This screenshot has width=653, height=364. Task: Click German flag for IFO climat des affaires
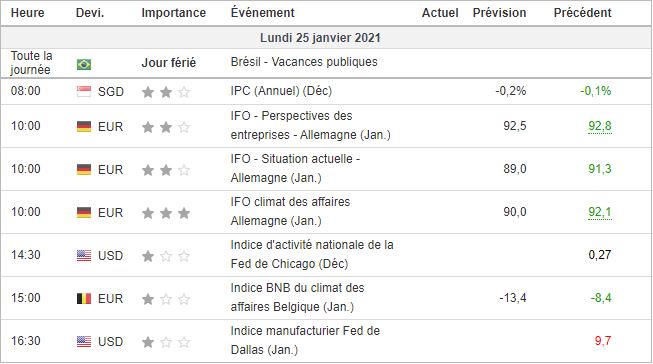click(84, 212)
